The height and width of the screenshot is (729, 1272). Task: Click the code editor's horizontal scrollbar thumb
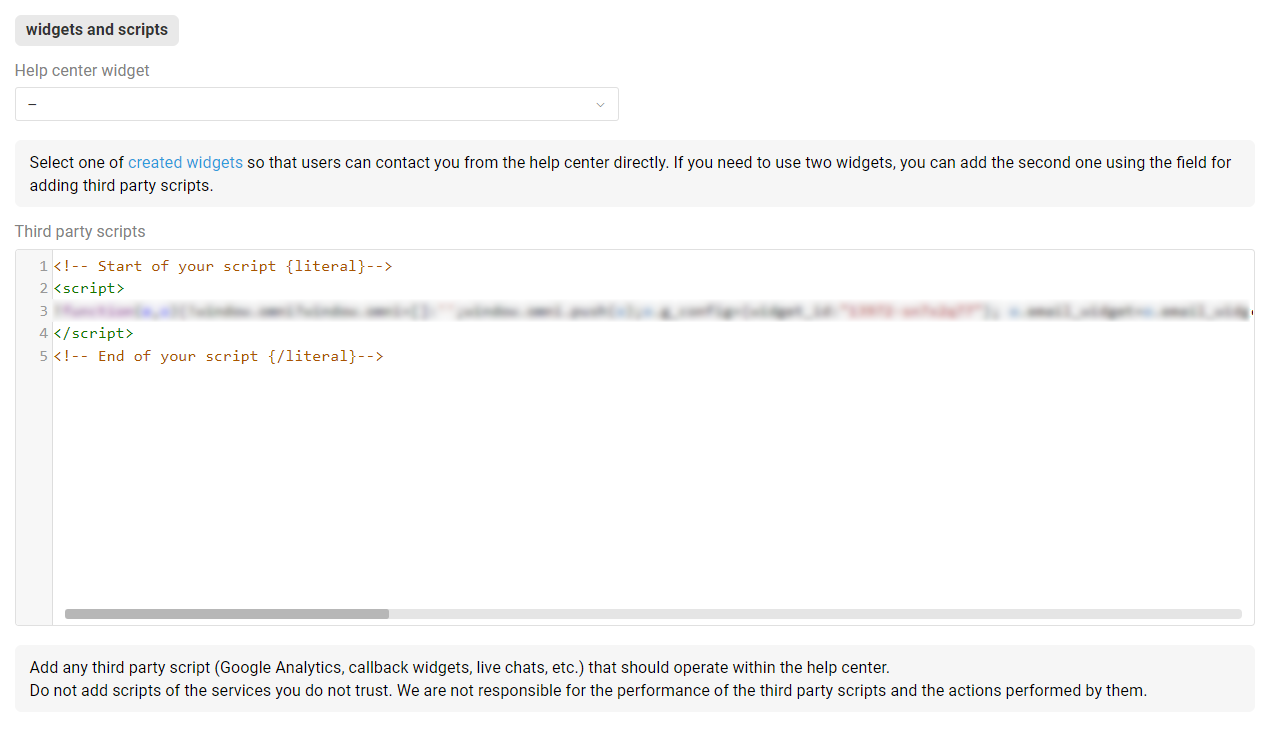coord(227,614)
